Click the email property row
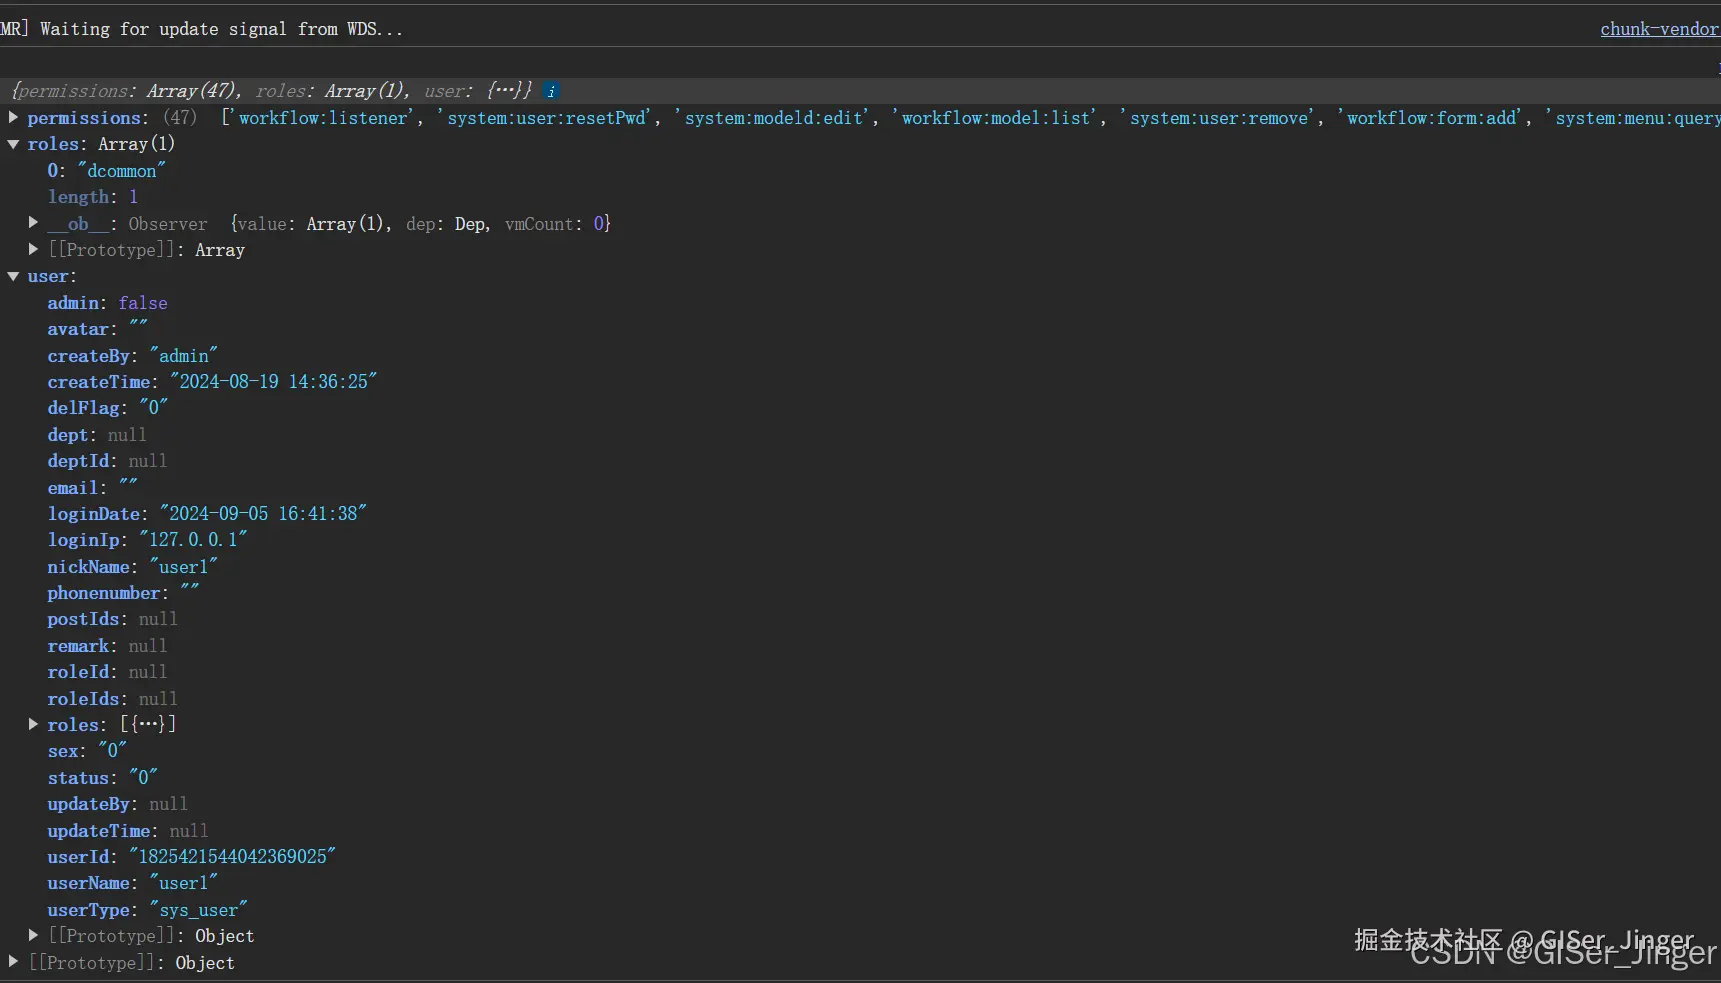 click(93, 488)
